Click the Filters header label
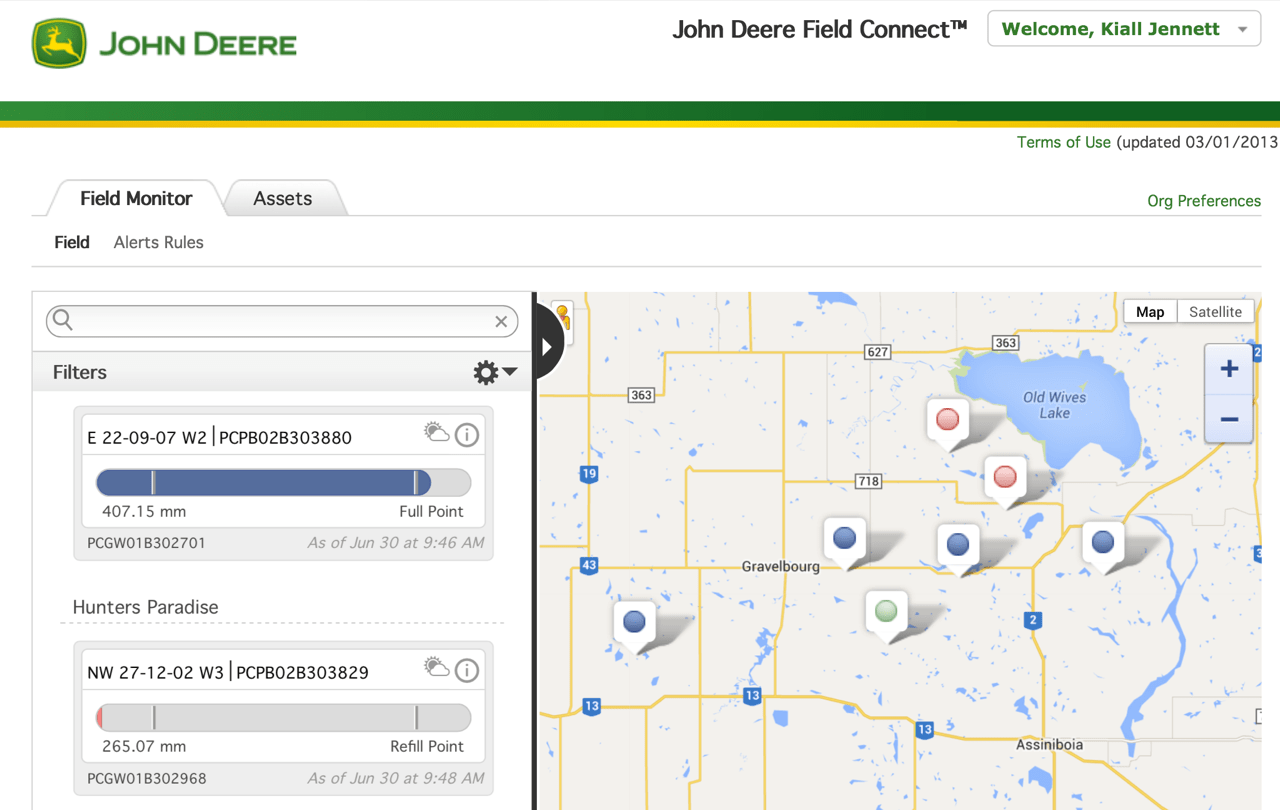The width and height of the screenshot is (1280, 810). tap(80, 372)
